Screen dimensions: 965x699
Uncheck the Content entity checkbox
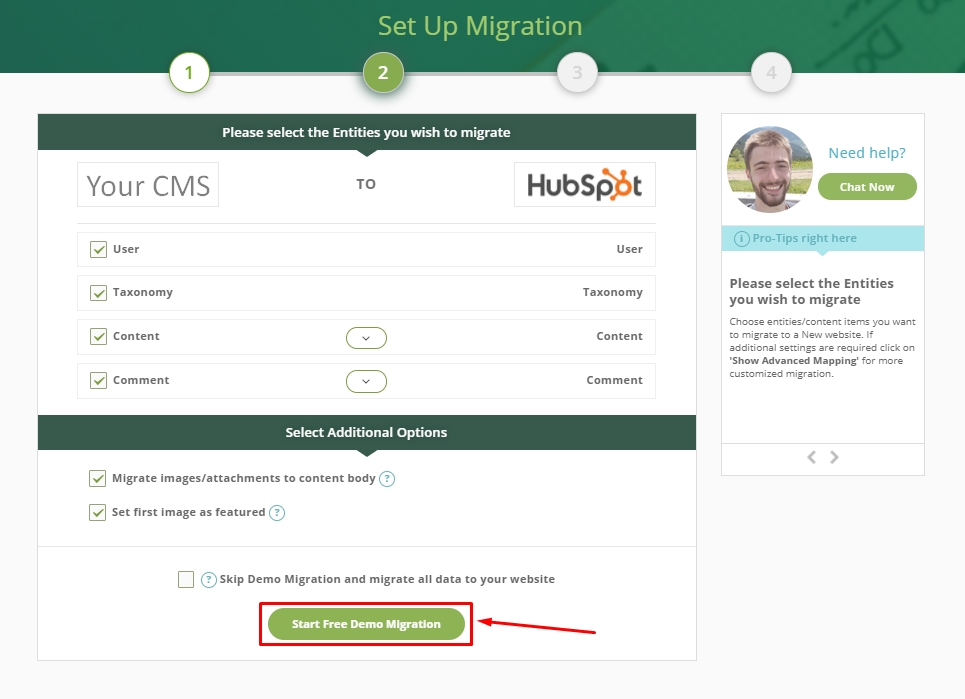click(98, 337)
